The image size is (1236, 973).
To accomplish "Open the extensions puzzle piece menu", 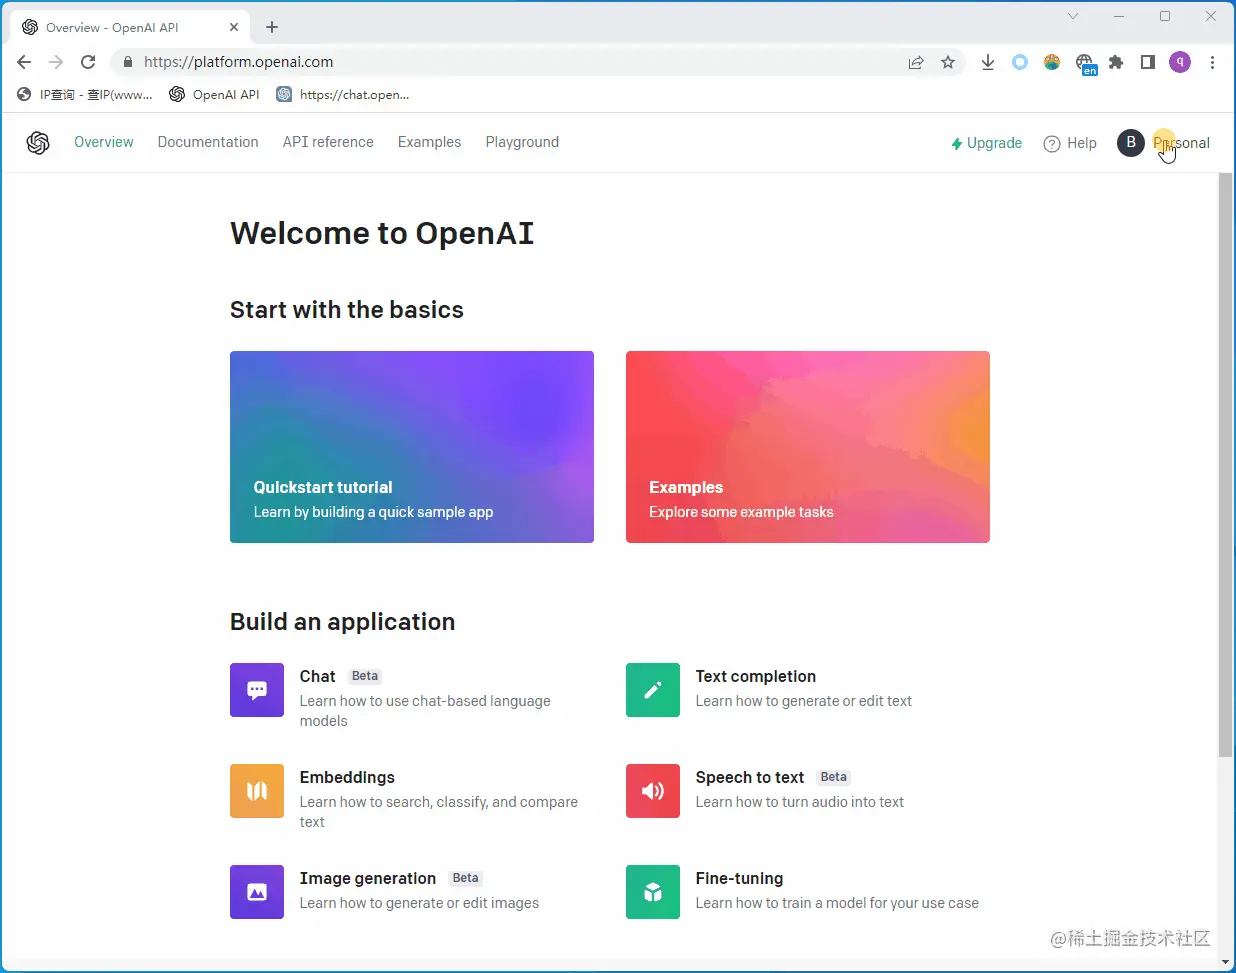I will point(1116,62).
